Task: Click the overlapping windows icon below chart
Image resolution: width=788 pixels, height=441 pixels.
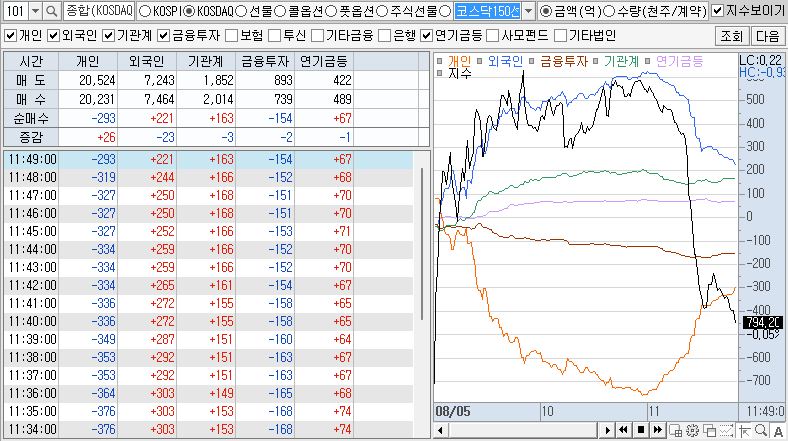Action: (x=710, y=430)
